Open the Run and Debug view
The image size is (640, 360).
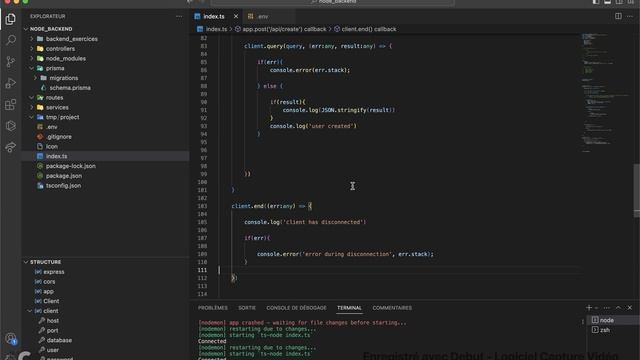click(11, 83)
